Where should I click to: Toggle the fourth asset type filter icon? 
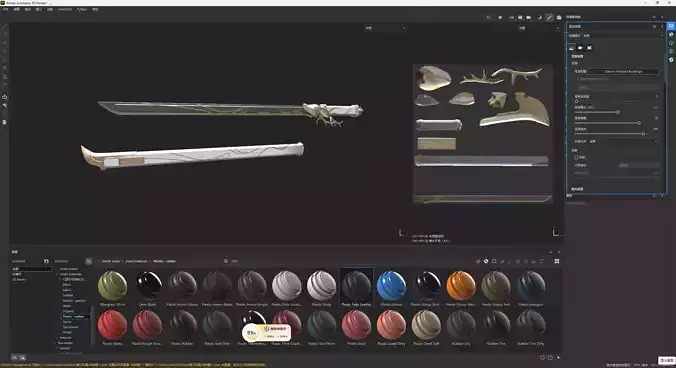pos(502,261)
